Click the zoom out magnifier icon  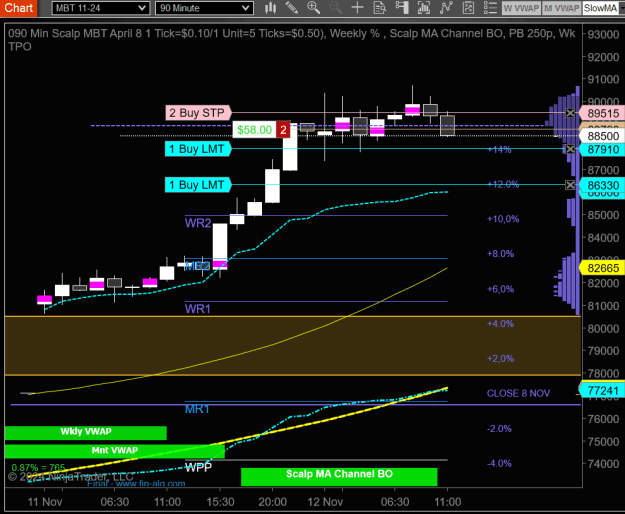[x=335, y=8]
